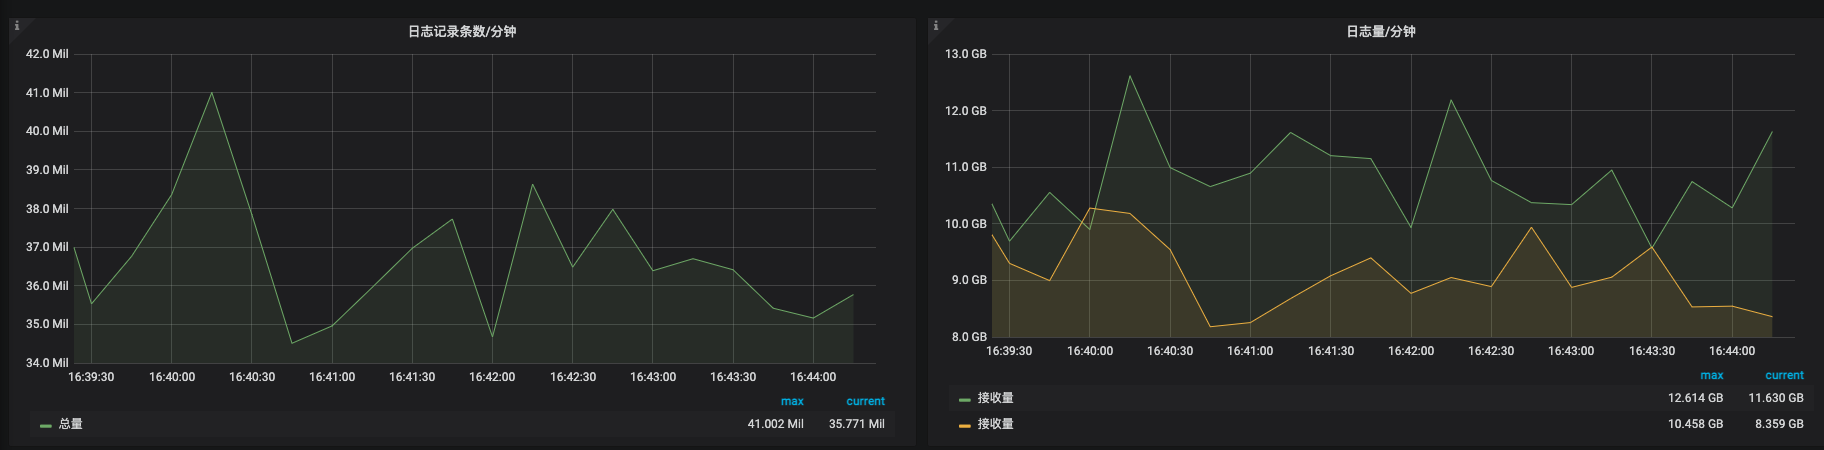Image resolution: width=1824 pixels, height=450 pixels.
Task: Click the 12.6 GB peak on green 接收量 line
Action: [1130, 76]
